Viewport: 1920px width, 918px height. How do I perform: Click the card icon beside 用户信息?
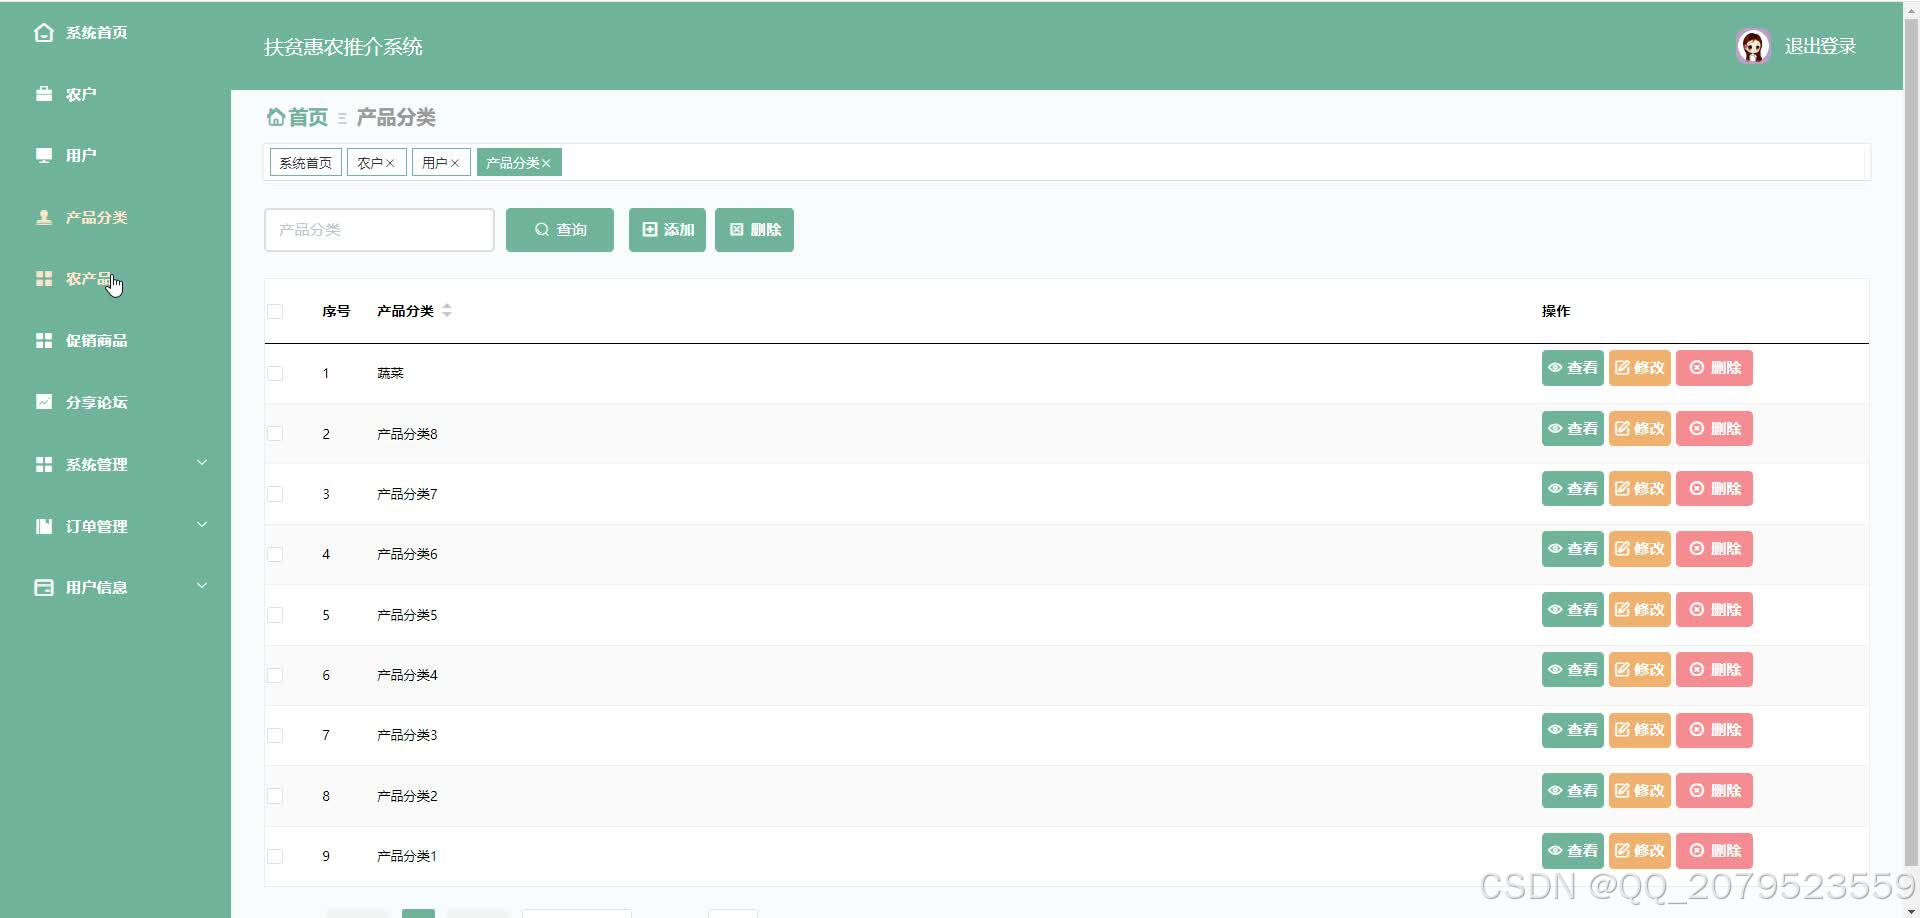(44, 588)
